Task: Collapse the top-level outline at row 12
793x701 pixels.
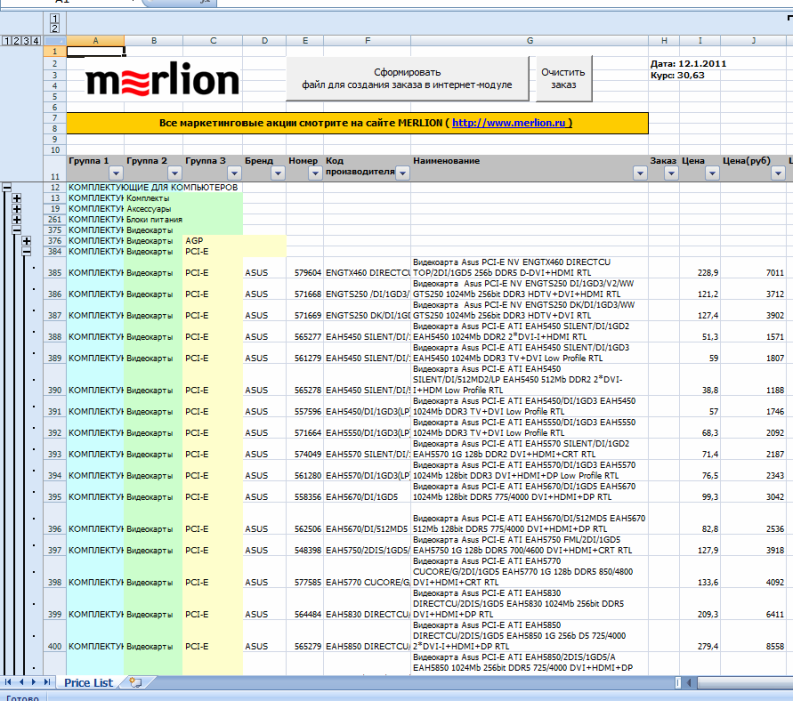Action: point(7,187)
